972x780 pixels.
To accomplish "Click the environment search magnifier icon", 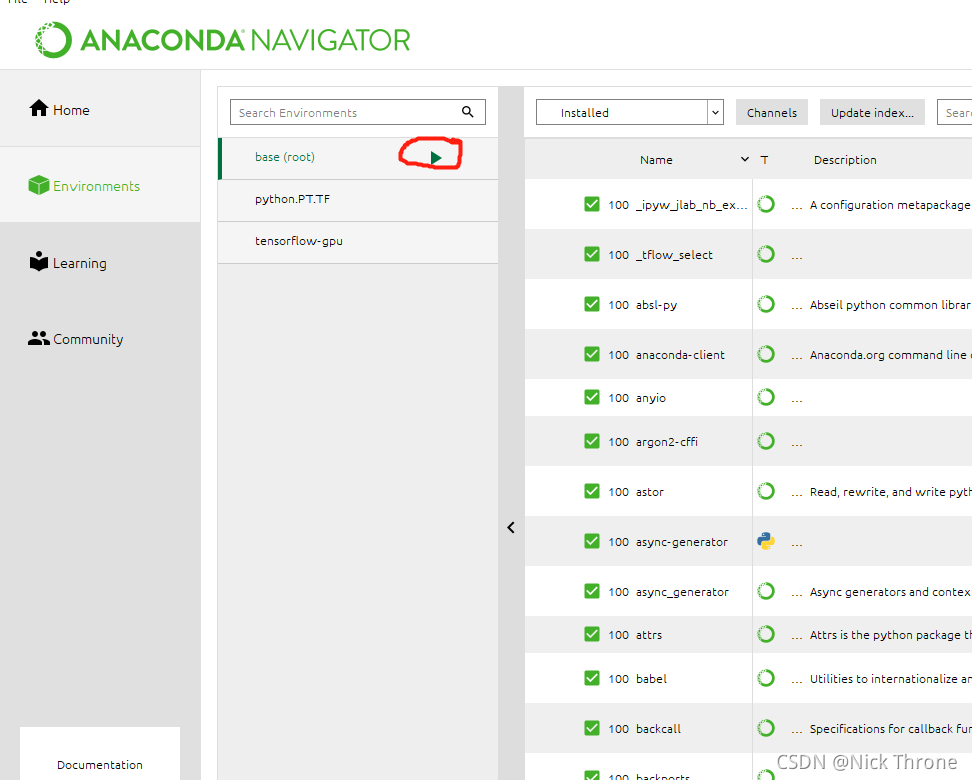I will pos(467,112).
